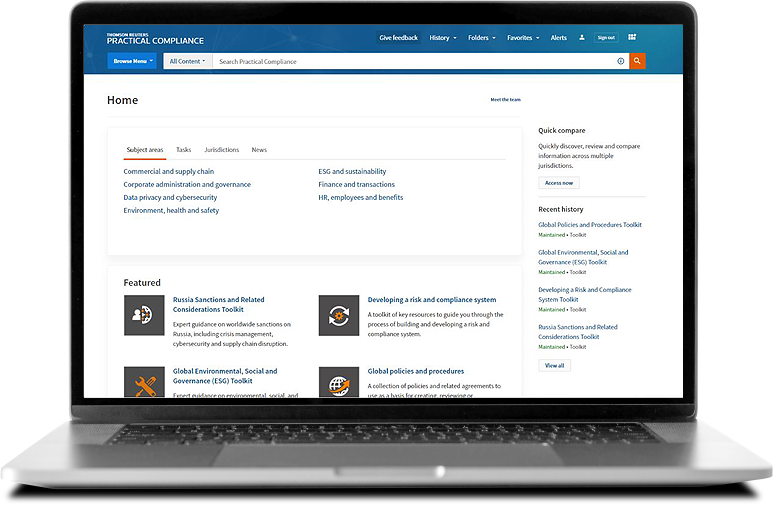Viewport: 773px width, 505px height.
Task: Open the All Content filter dropdown
Action: 187,61
